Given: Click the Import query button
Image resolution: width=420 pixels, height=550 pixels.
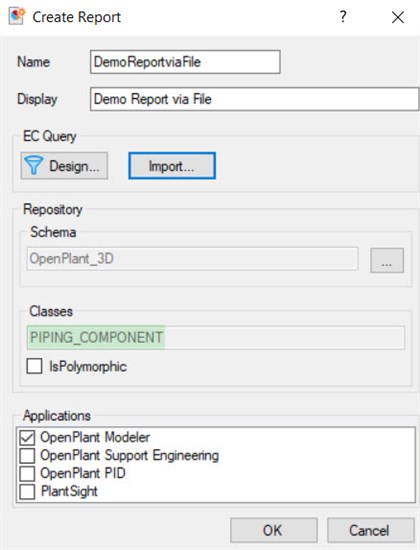Looking at the screenshot, I should 172,166.
